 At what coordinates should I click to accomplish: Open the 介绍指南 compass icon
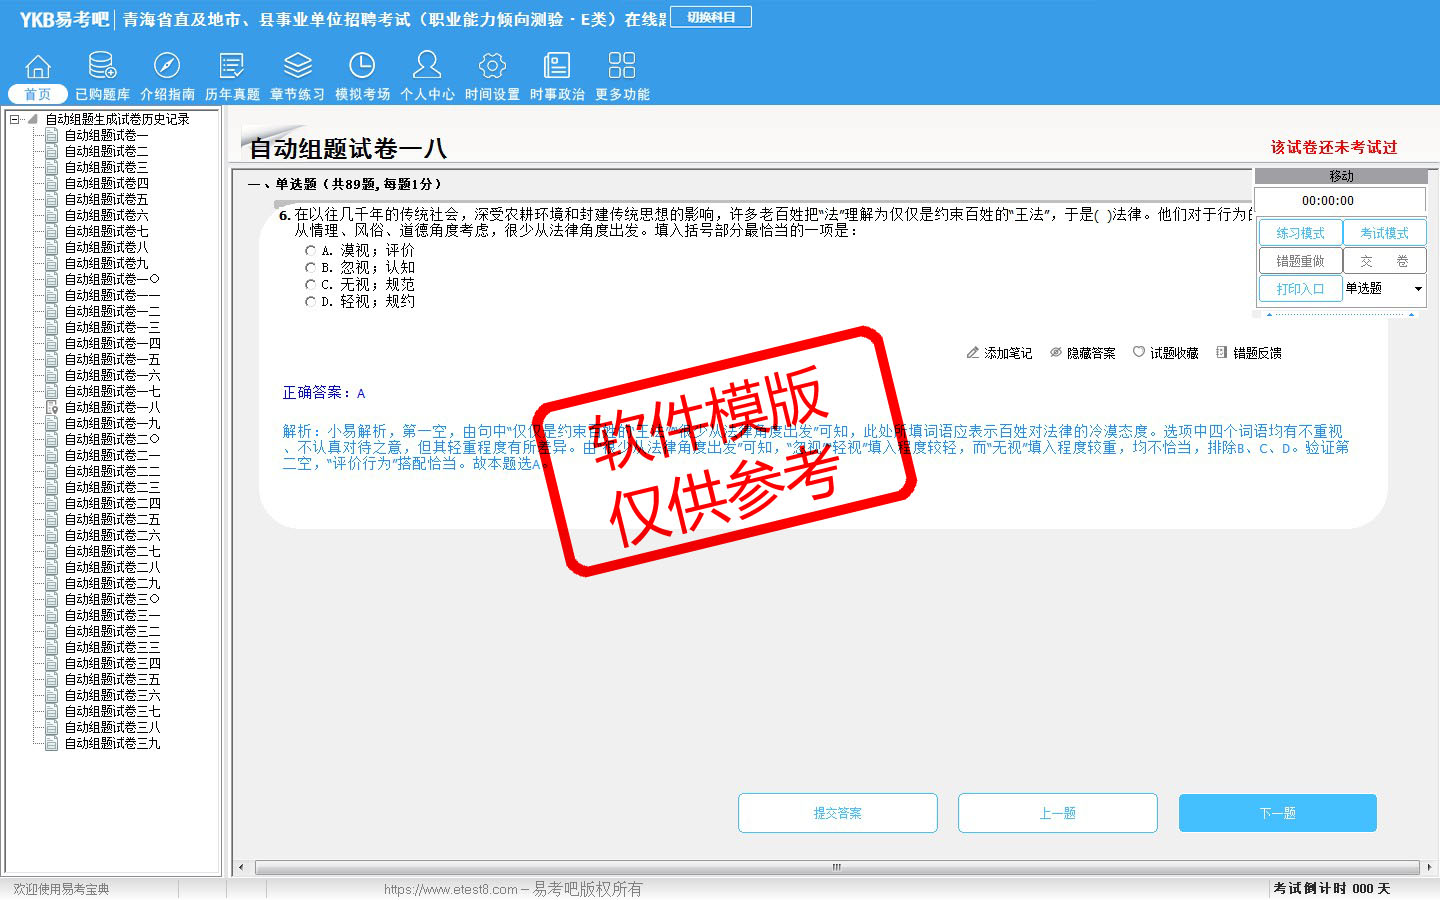[167, 67]
